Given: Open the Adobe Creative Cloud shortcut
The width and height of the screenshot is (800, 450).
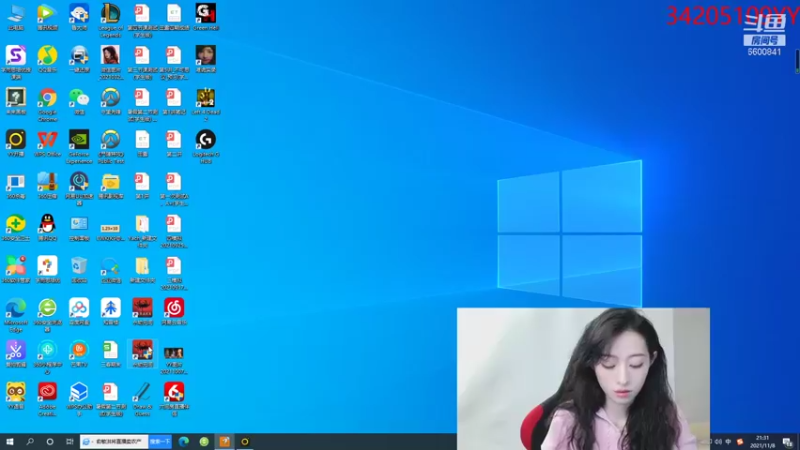Looking at the screenshot, I should (x=47, y=399).
